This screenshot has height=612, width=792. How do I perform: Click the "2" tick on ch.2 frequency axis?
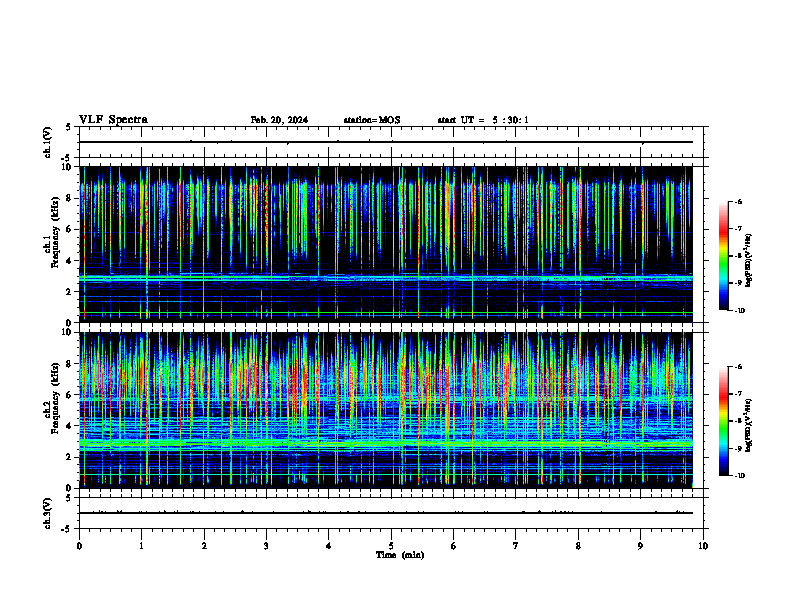70,457
